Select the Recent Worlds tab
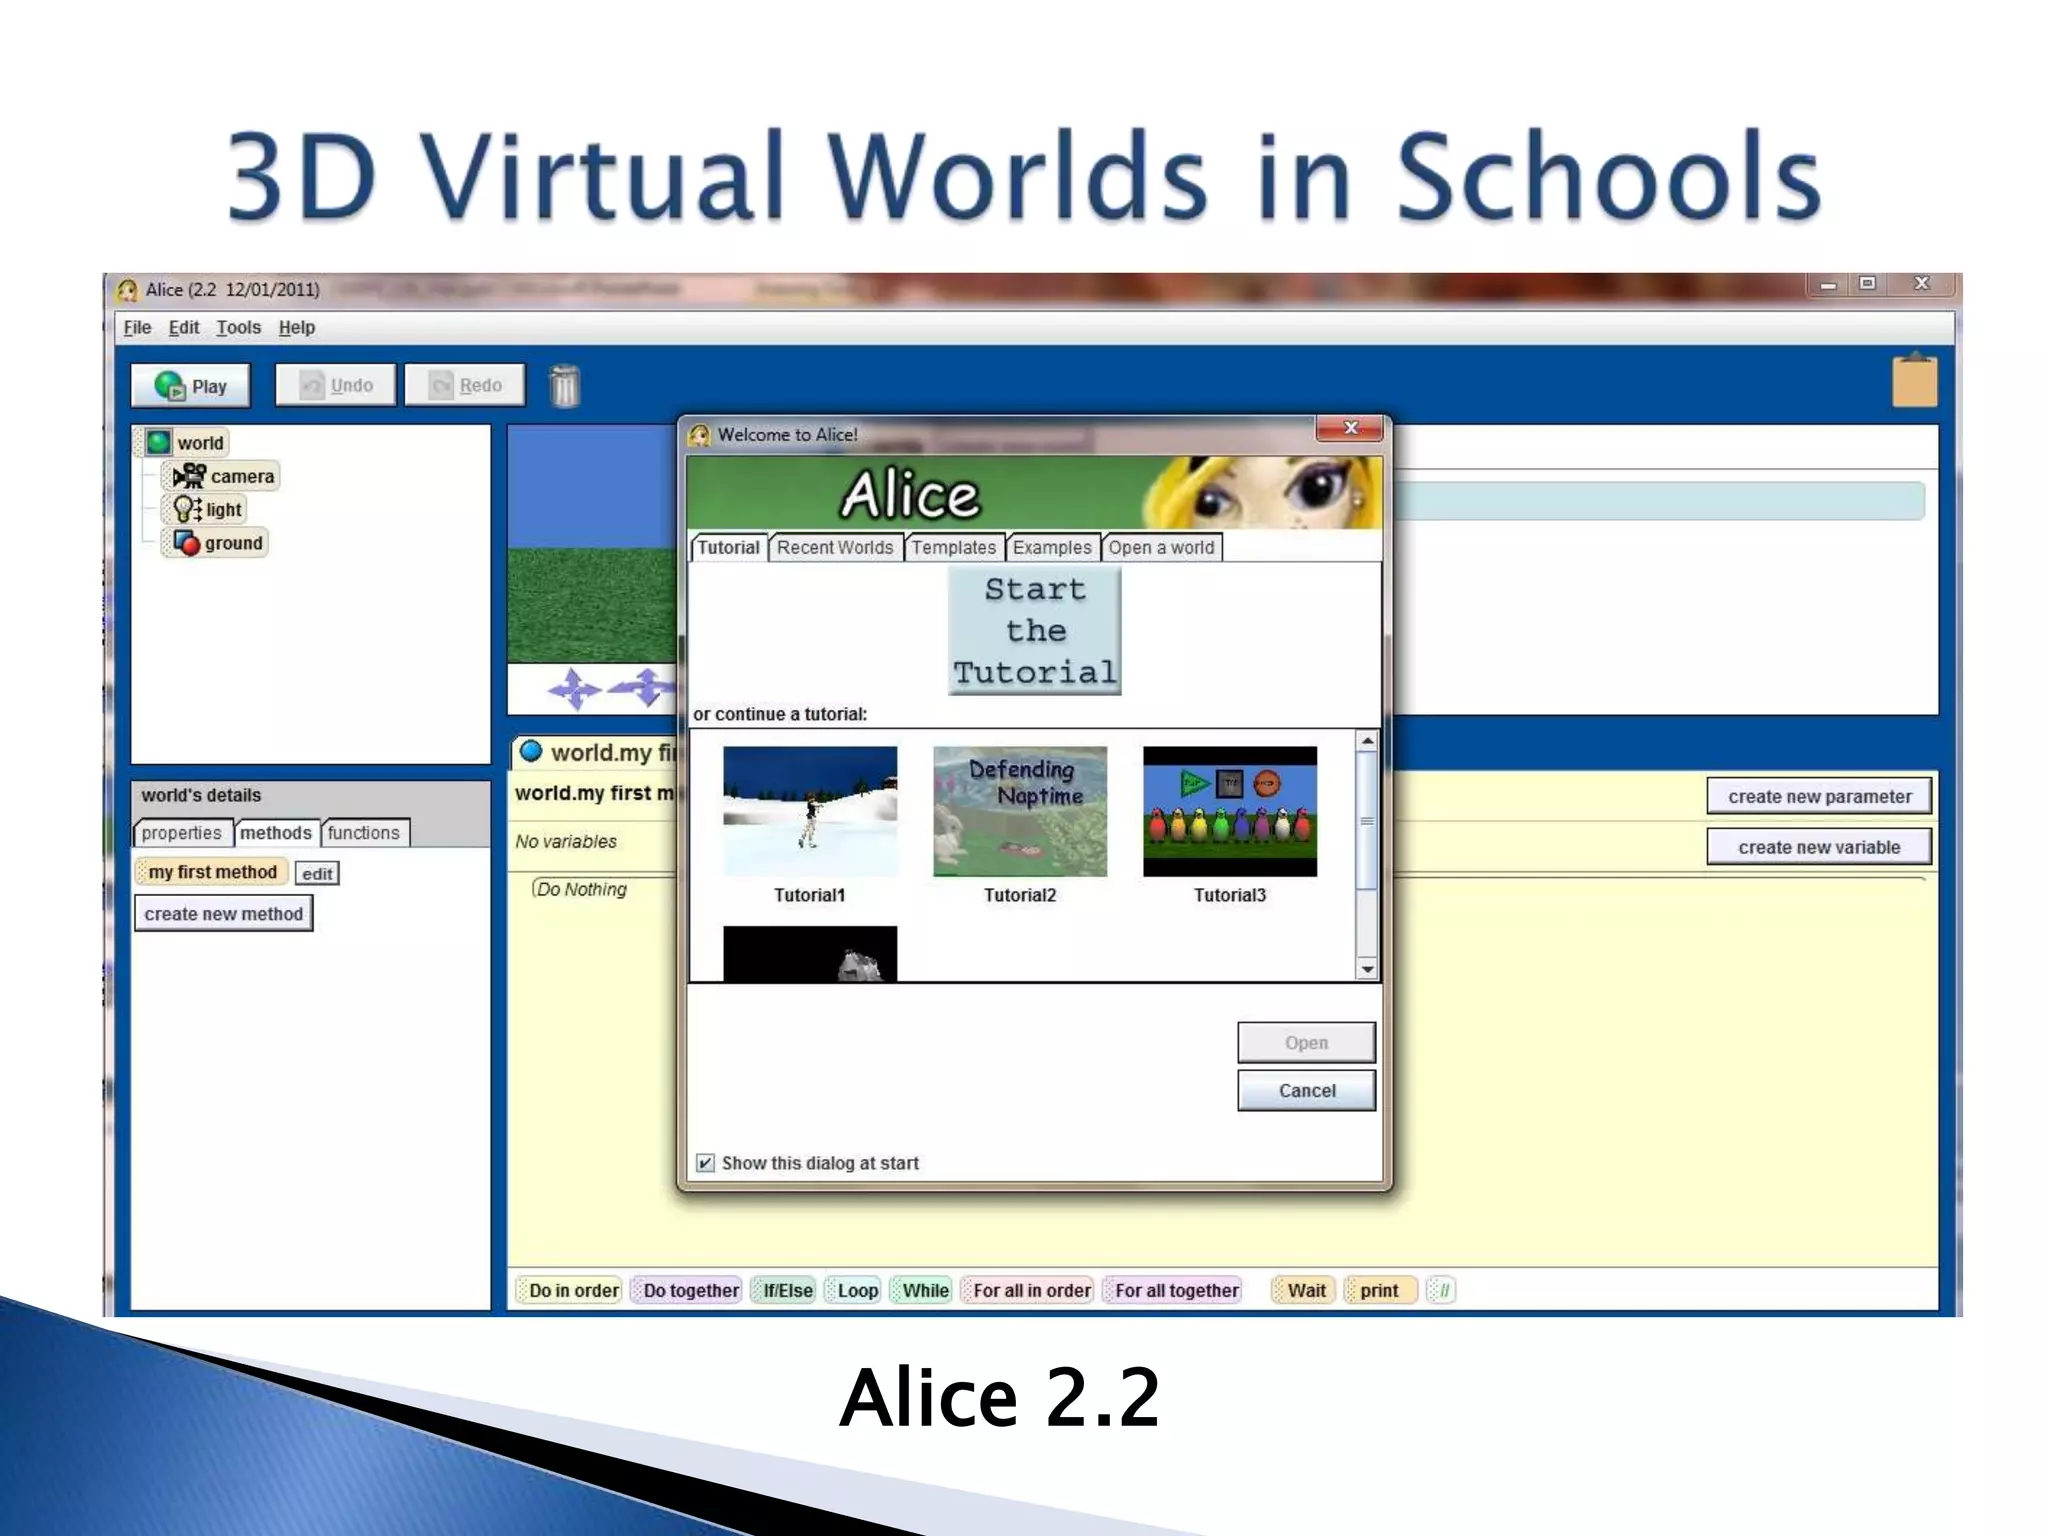The image size is (2048, 1536). coord(835,548)
